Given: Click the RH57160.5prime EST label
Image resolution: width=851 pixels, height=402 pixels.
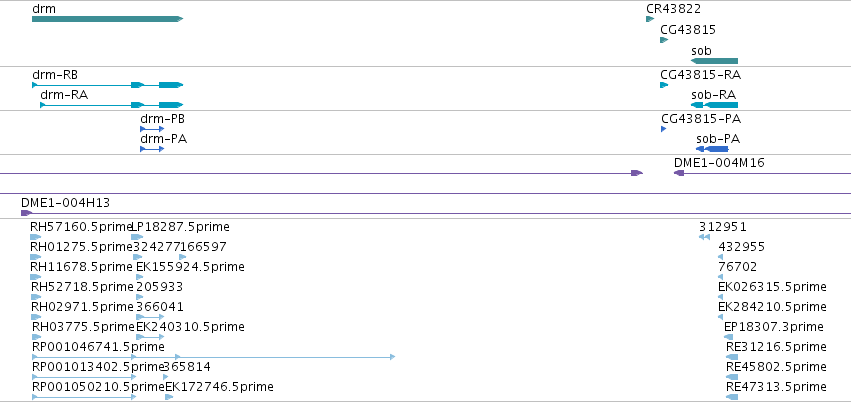Looking at the screenshot, I should [81, 227].
